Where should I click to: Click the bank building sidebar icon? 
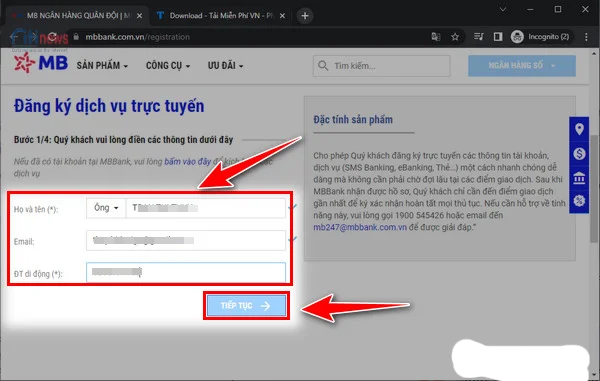[x=579, y=177]
